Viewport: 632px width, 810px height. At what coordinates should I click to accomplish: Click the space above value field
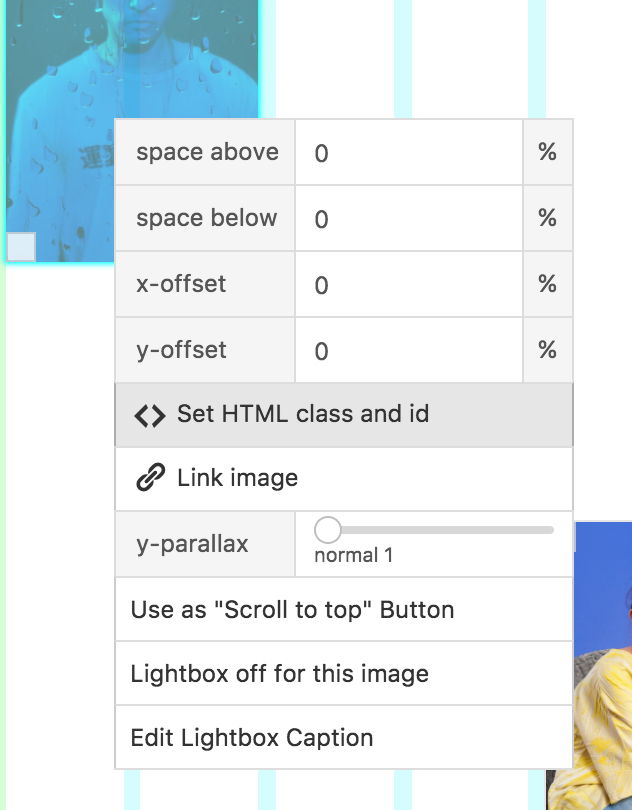click(x=408, y=153)
